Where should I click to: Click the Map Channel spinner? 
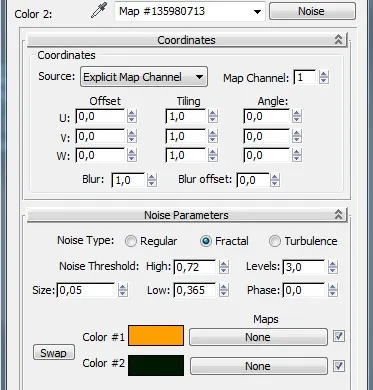pyautogui.click(x=323, y=77)
